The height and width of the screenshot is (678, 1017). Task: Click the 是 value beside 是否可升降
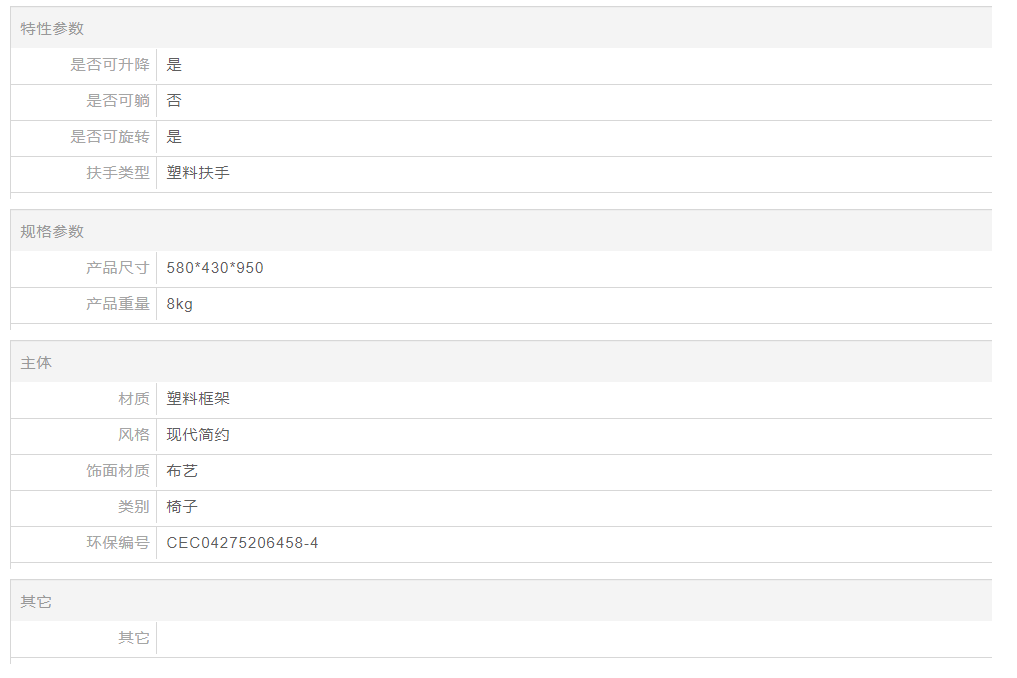(x=175, y=65)
